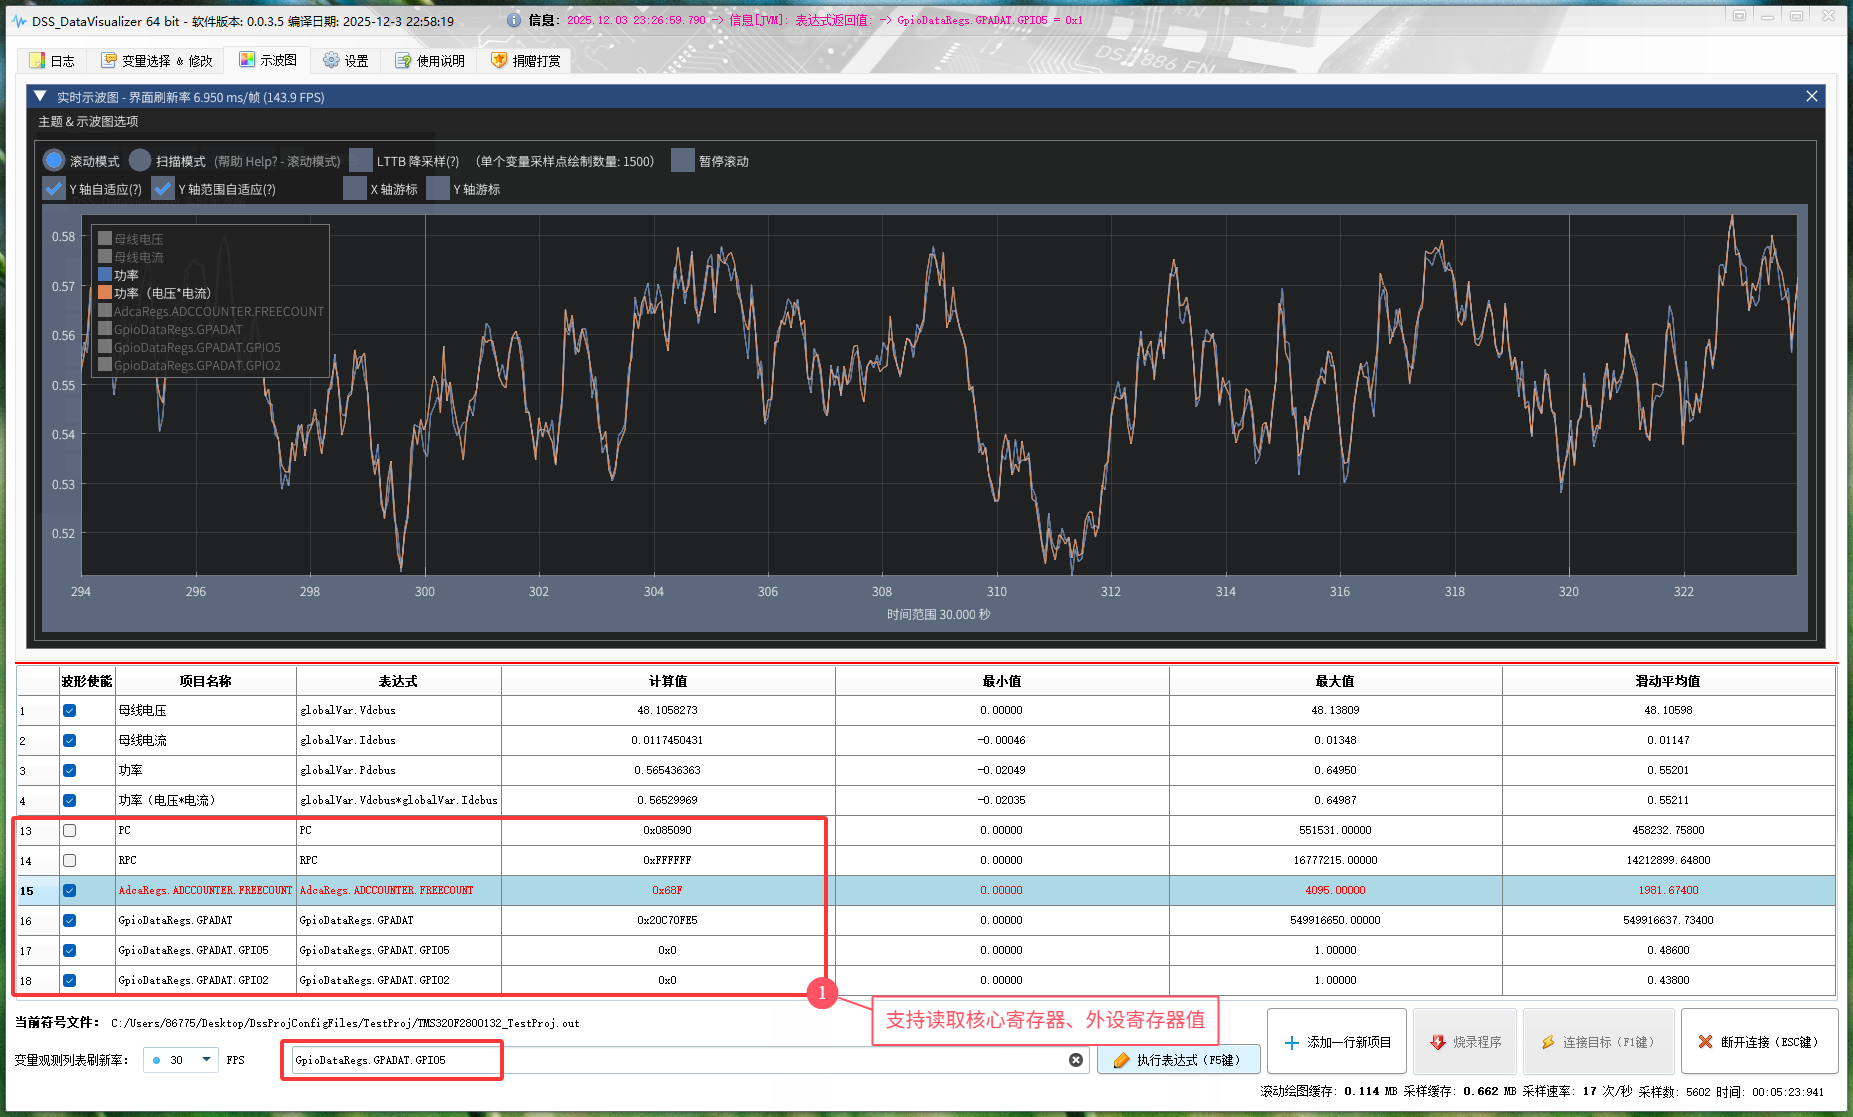This screenshot has width=1853, height=1117.
Task: Click the 捐赠打赏 donate shield icon
Action: [498, 61]
